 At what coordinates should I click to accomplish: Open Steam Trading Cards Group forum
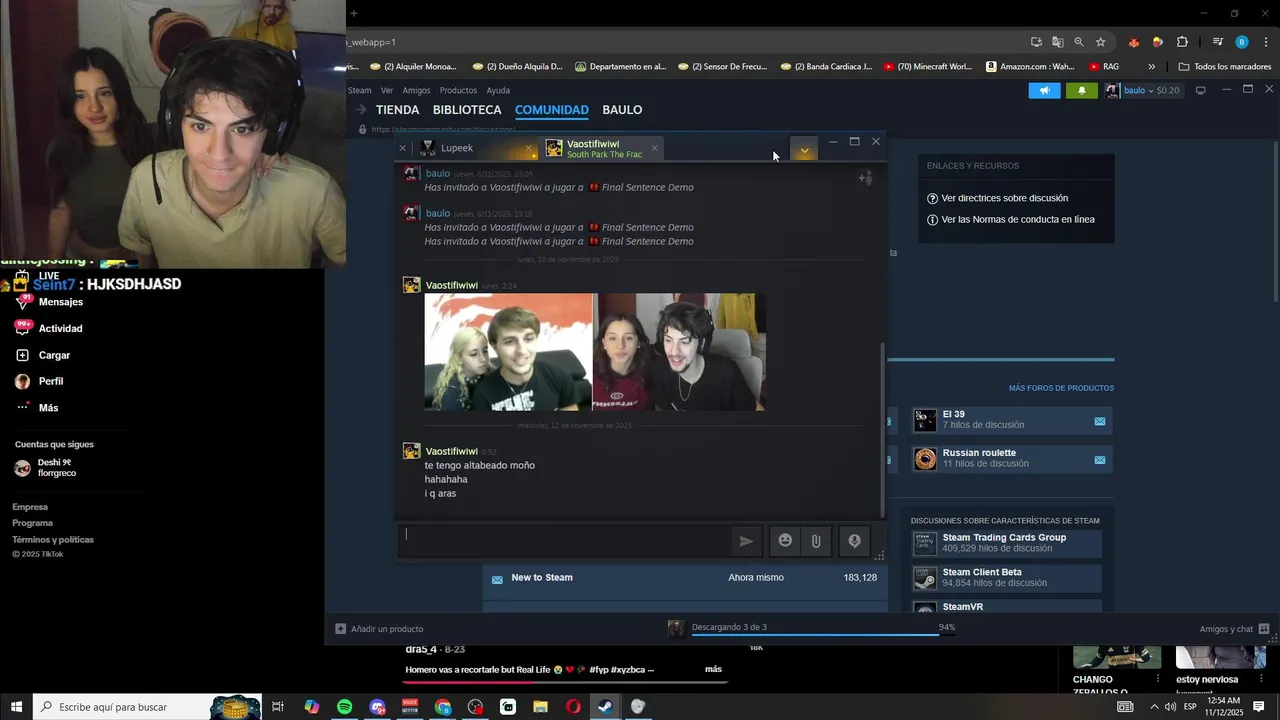click(x=1006, y=543)
